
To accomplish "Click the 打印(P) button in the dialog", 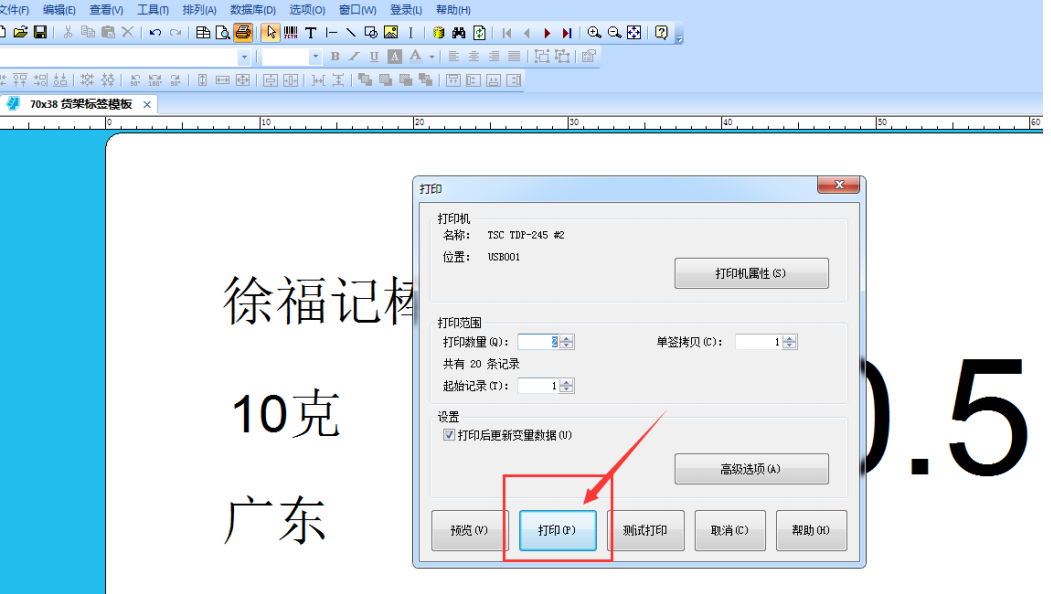I will pos(557,530).
